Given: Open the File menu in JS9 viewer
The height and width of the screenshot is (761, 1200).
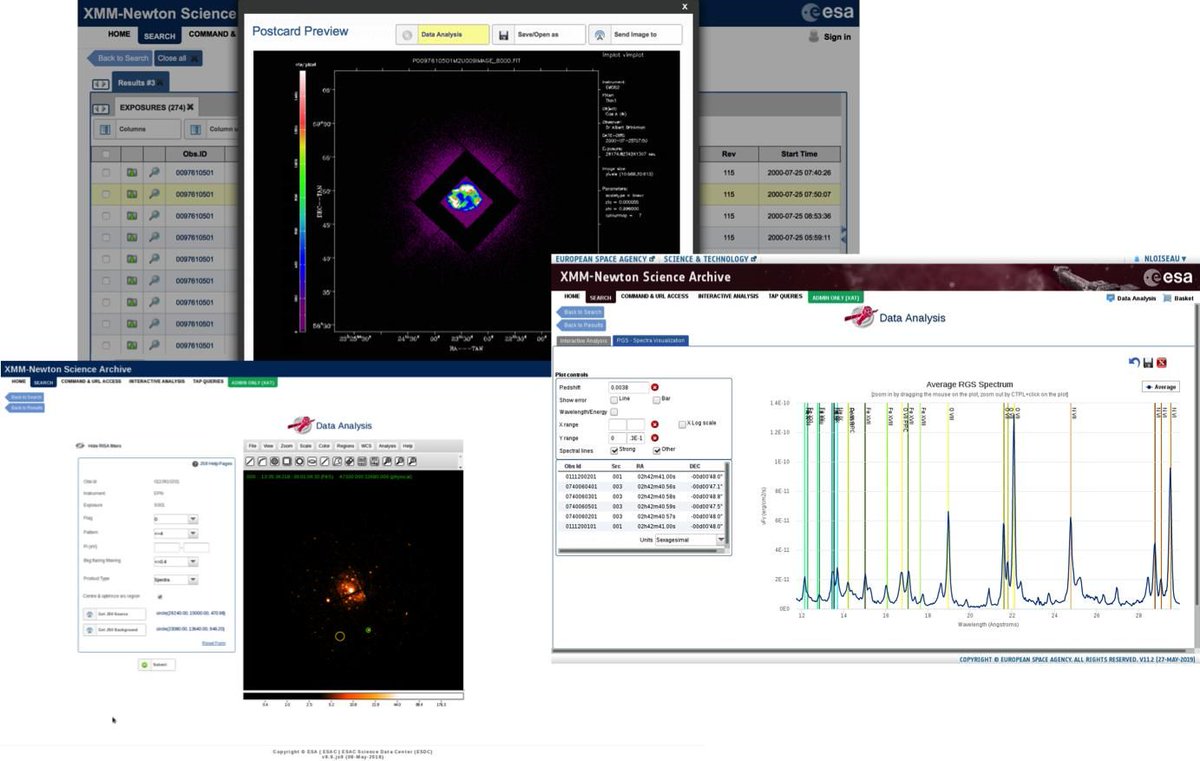Looking at the screenshot, I should (x=252, y=446).
